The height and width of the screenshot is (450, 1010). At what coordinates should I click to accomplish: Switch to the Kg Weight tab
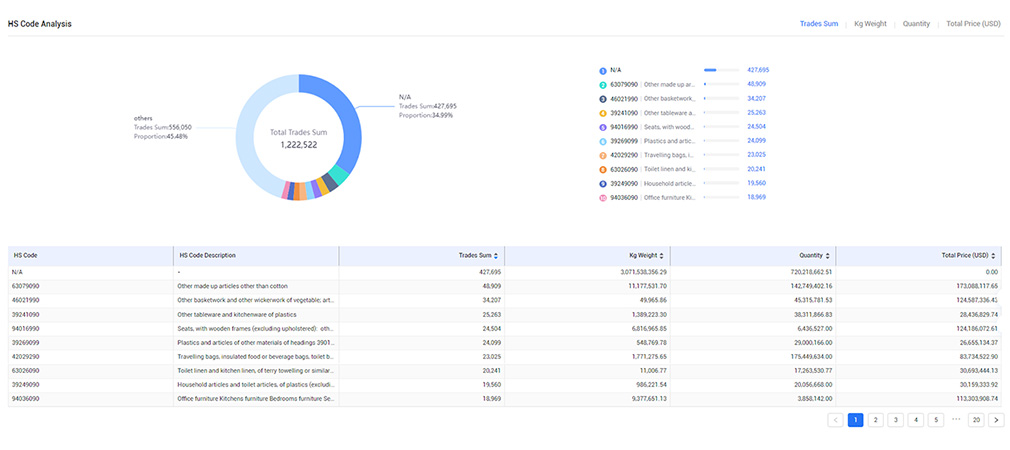pos(870,23)
